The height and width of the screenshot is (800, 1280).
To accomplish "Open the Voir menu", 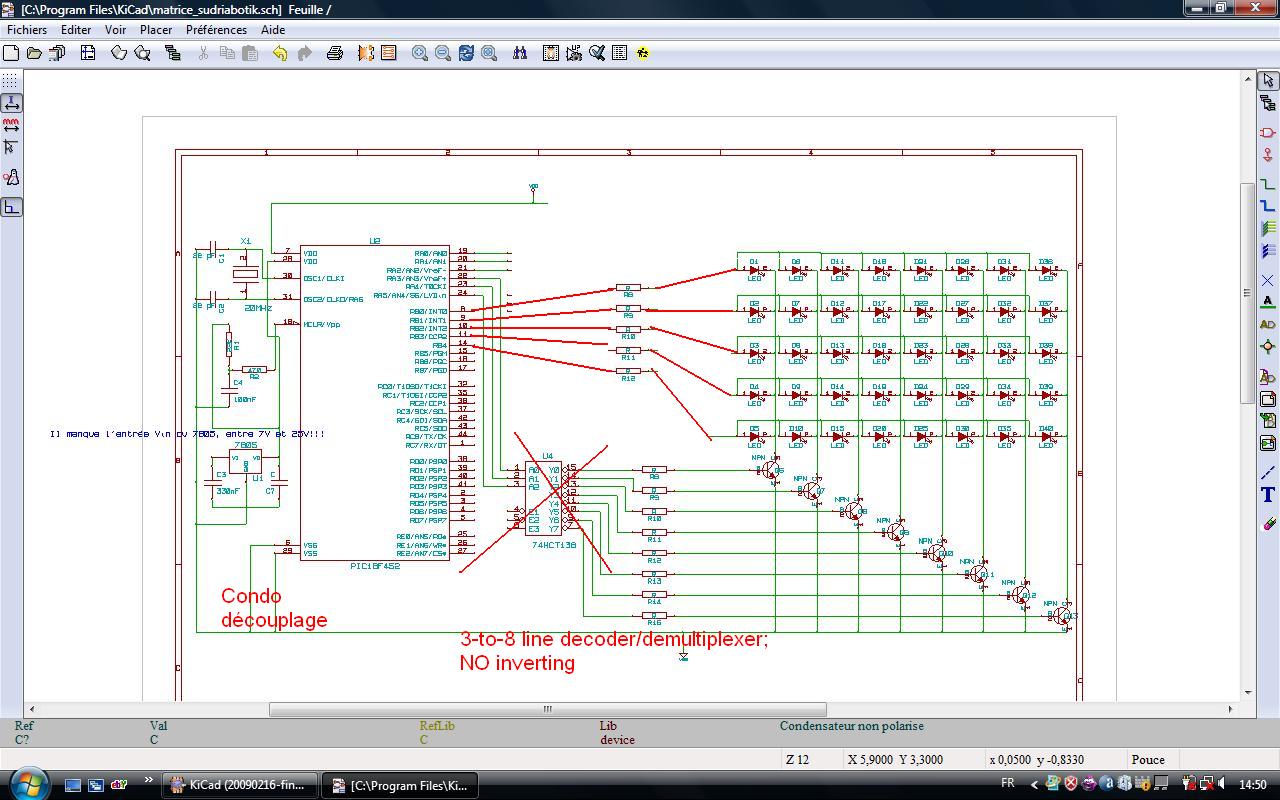I will click(x=115, y=30).
